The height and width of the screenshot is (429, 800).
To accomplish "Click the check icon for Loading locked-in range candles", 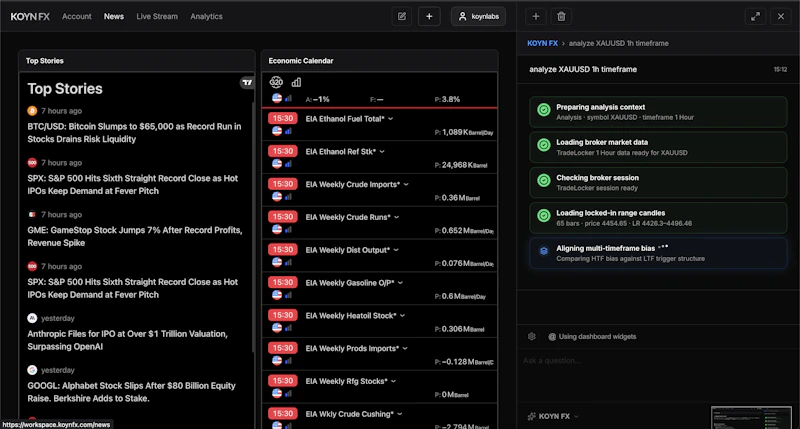I will (544, 215).
